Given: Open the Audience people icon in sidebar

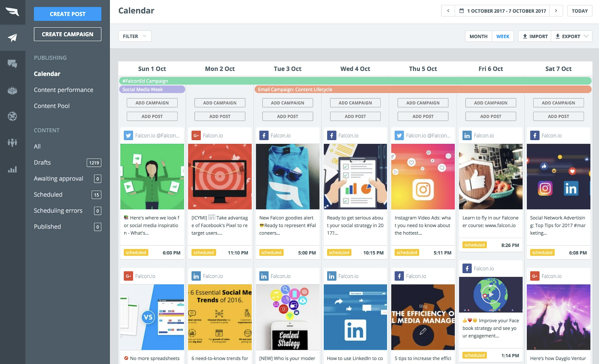Looking at the screenshot, I should [x=12, y=142].
